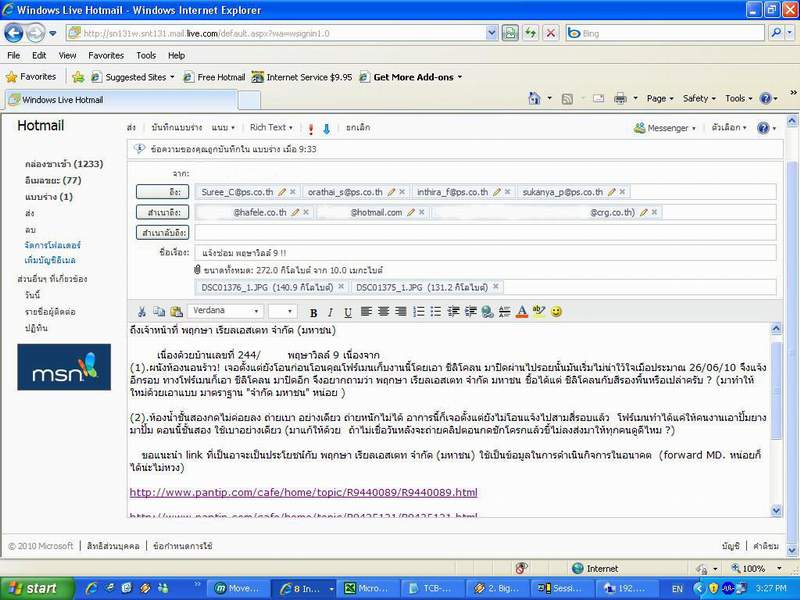
Task: Click the RSS feeds icon
Action: 567,99
